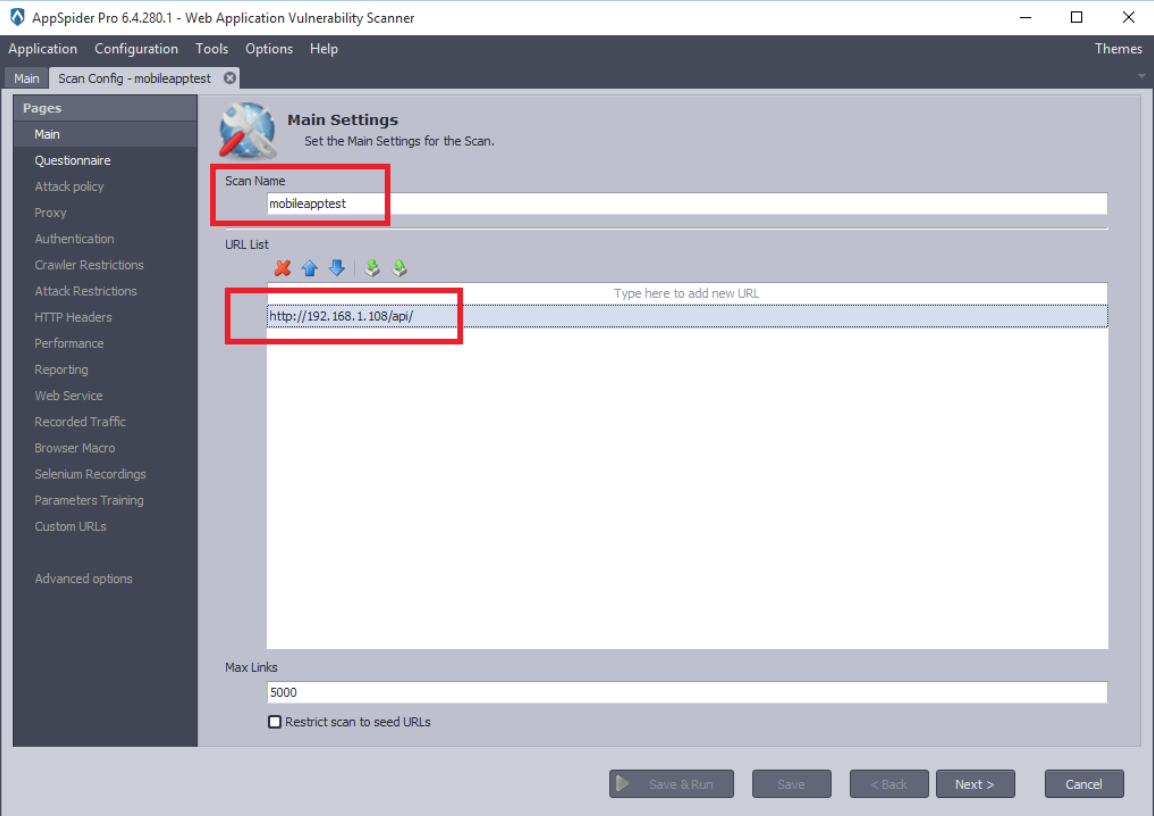Click the 'Type here to add new URL' field
The width and height of the screenshot is (1154, 816).
[x=687, y=294]
